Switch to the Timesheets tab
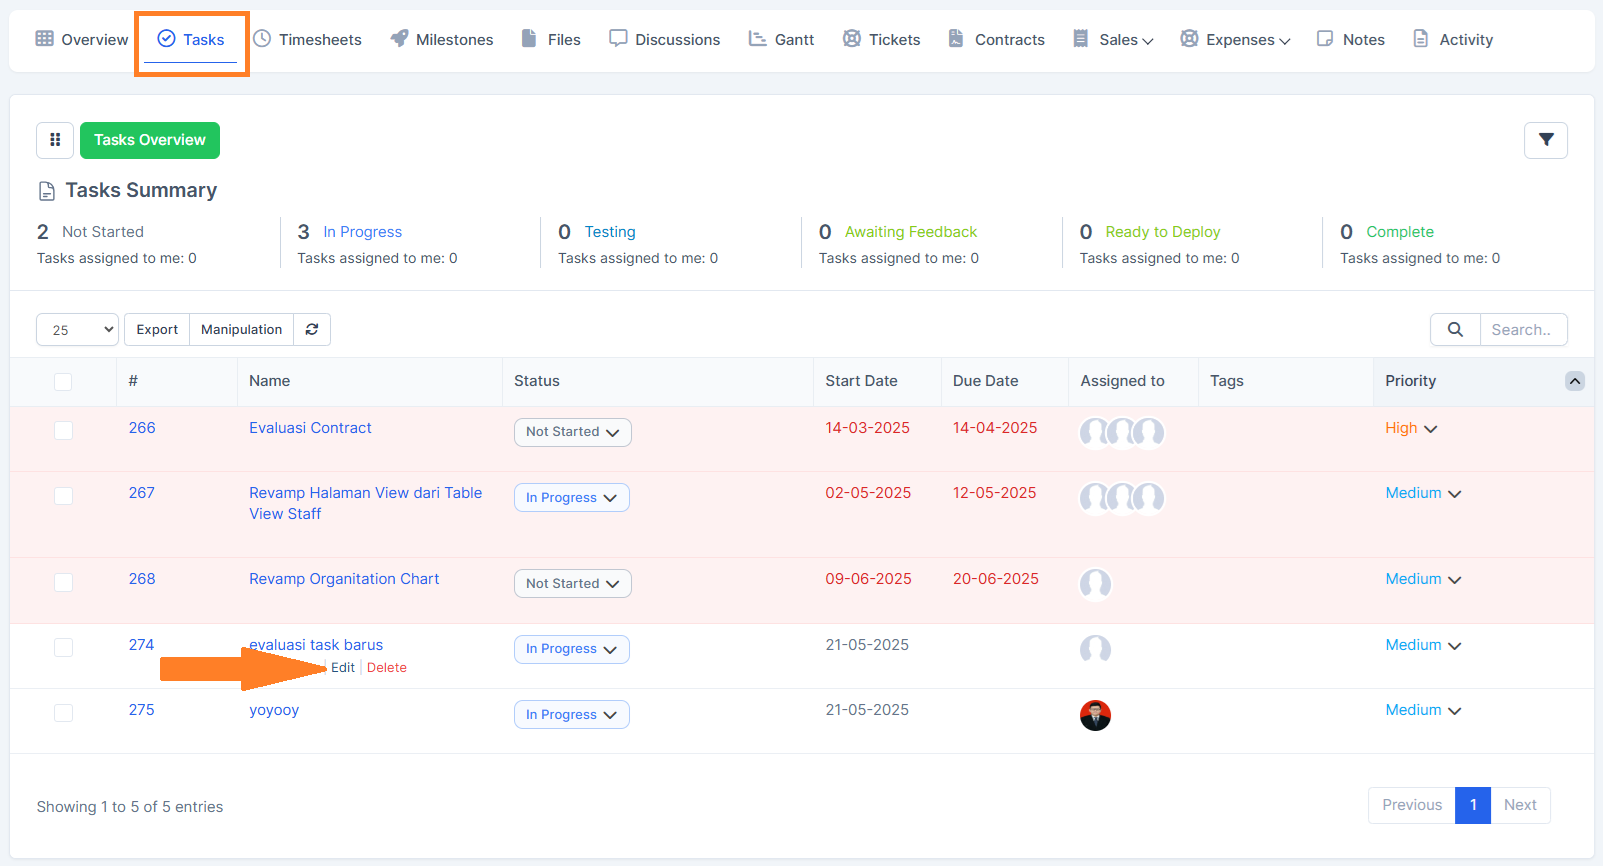Viewport: 1603px width, 866px height. [x=307, y=40]
